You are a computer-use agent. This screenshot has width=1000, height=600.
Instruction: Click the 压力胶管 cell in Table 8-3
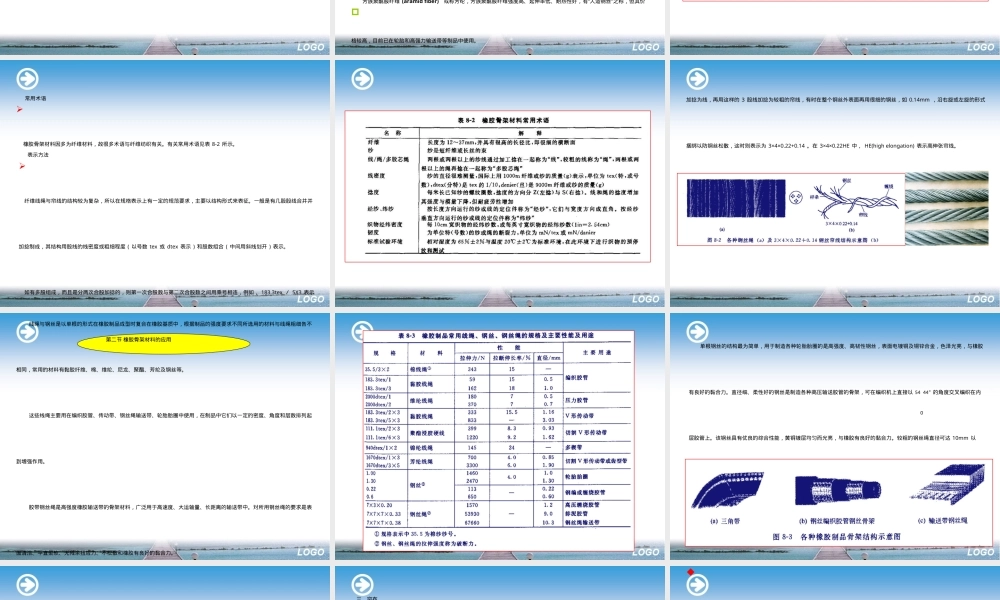pos(577,400)
